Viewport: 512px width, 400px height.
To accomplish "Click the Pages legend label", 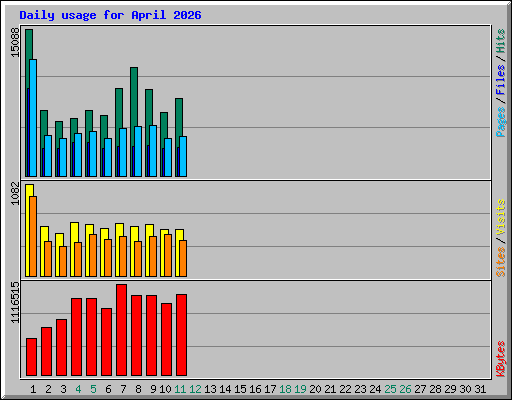I will coord(501,122).
